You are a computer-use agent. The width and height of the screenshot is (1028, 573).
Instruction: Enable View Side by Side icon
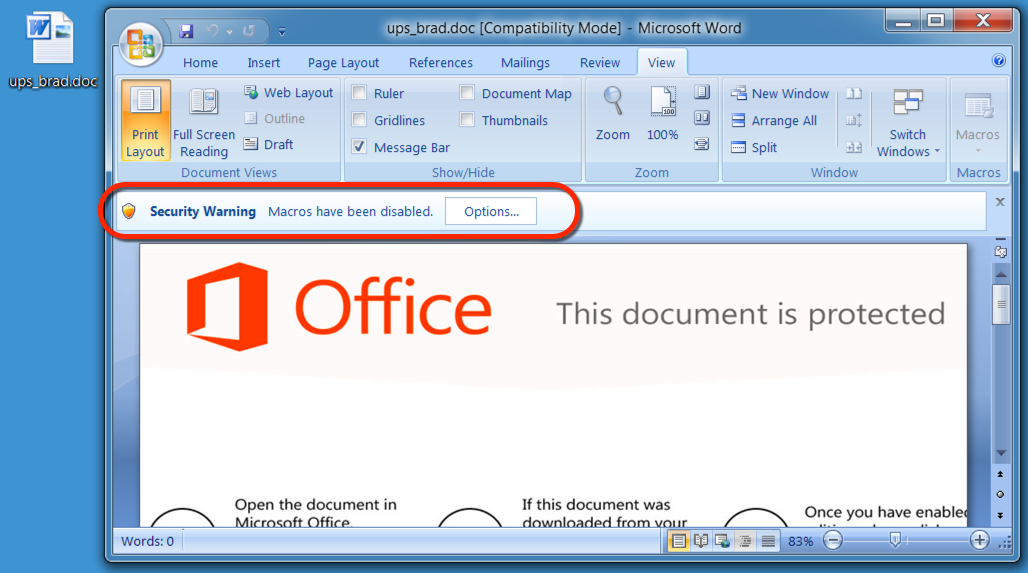coord(854,94)
